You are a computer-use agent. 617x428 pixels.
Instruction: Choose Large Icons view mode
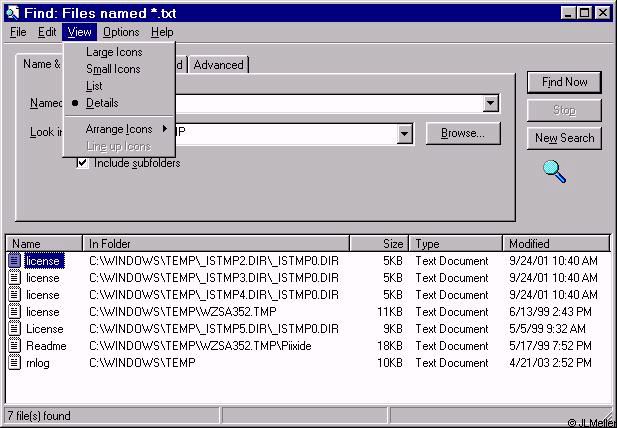114,52
